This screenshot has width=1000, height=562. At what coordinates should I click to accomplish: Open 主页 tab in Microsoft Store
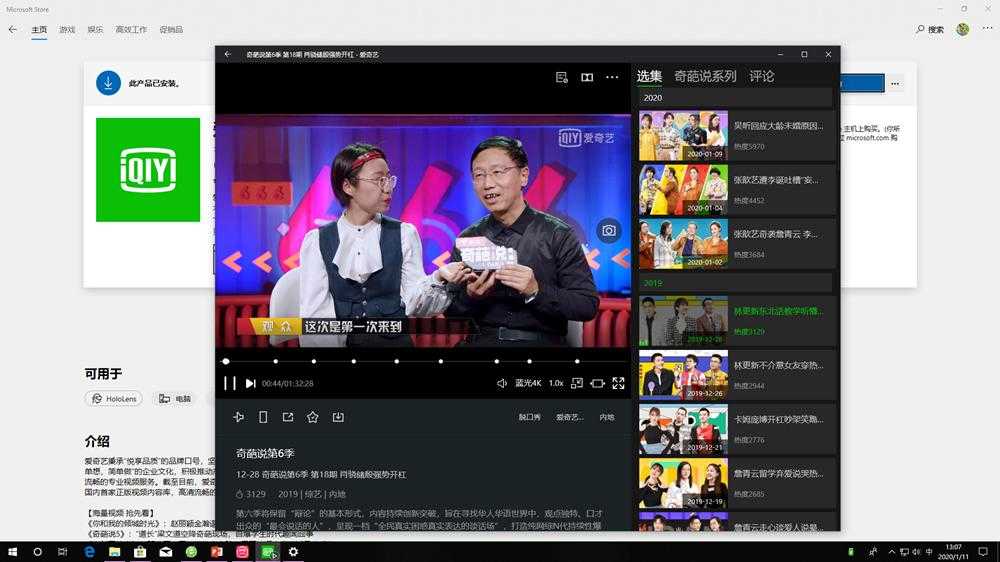coord(39,29)
